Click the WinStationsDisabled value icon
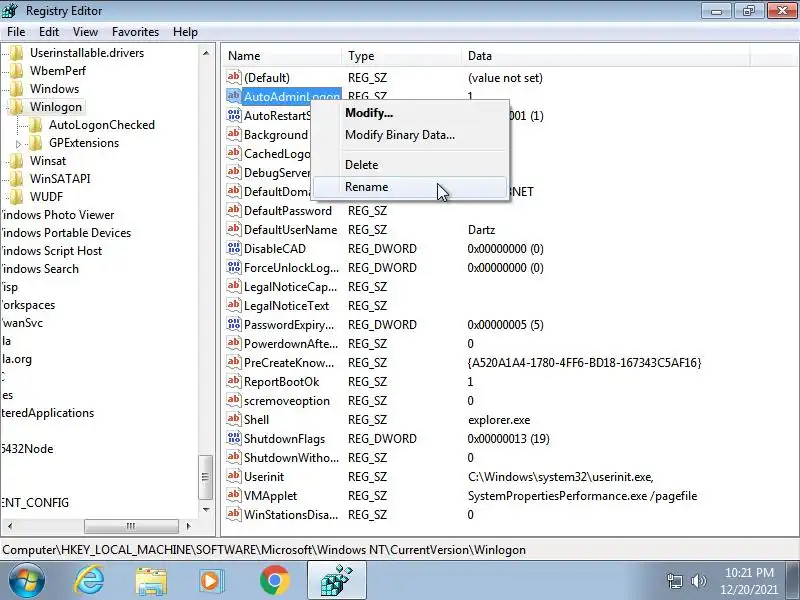The width and height of the screenshot is (800, 600). (234, 514)
